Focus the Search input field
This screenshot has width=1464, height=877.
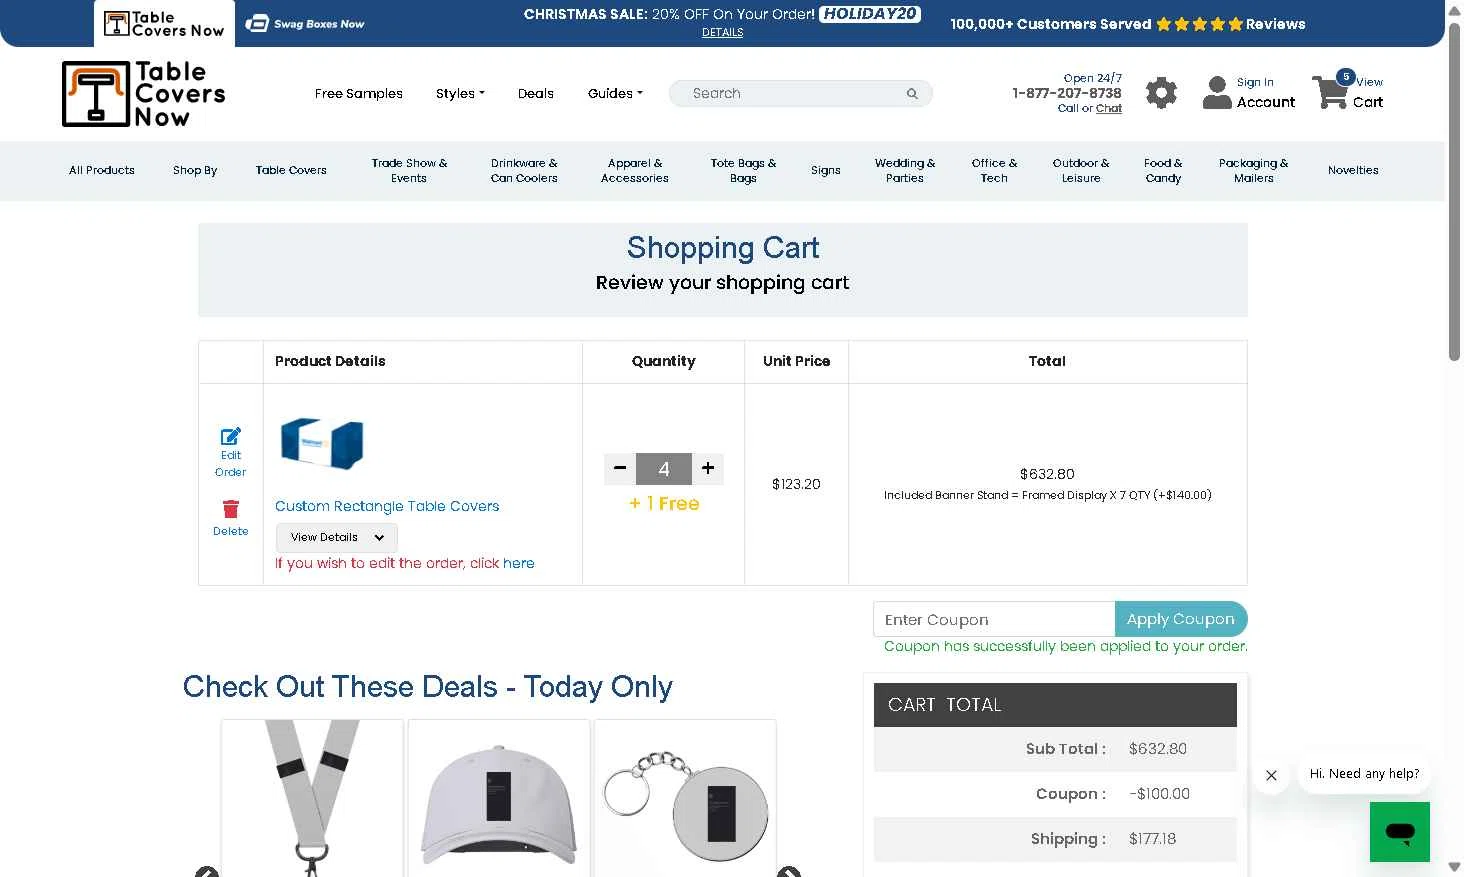coord(790,94)
